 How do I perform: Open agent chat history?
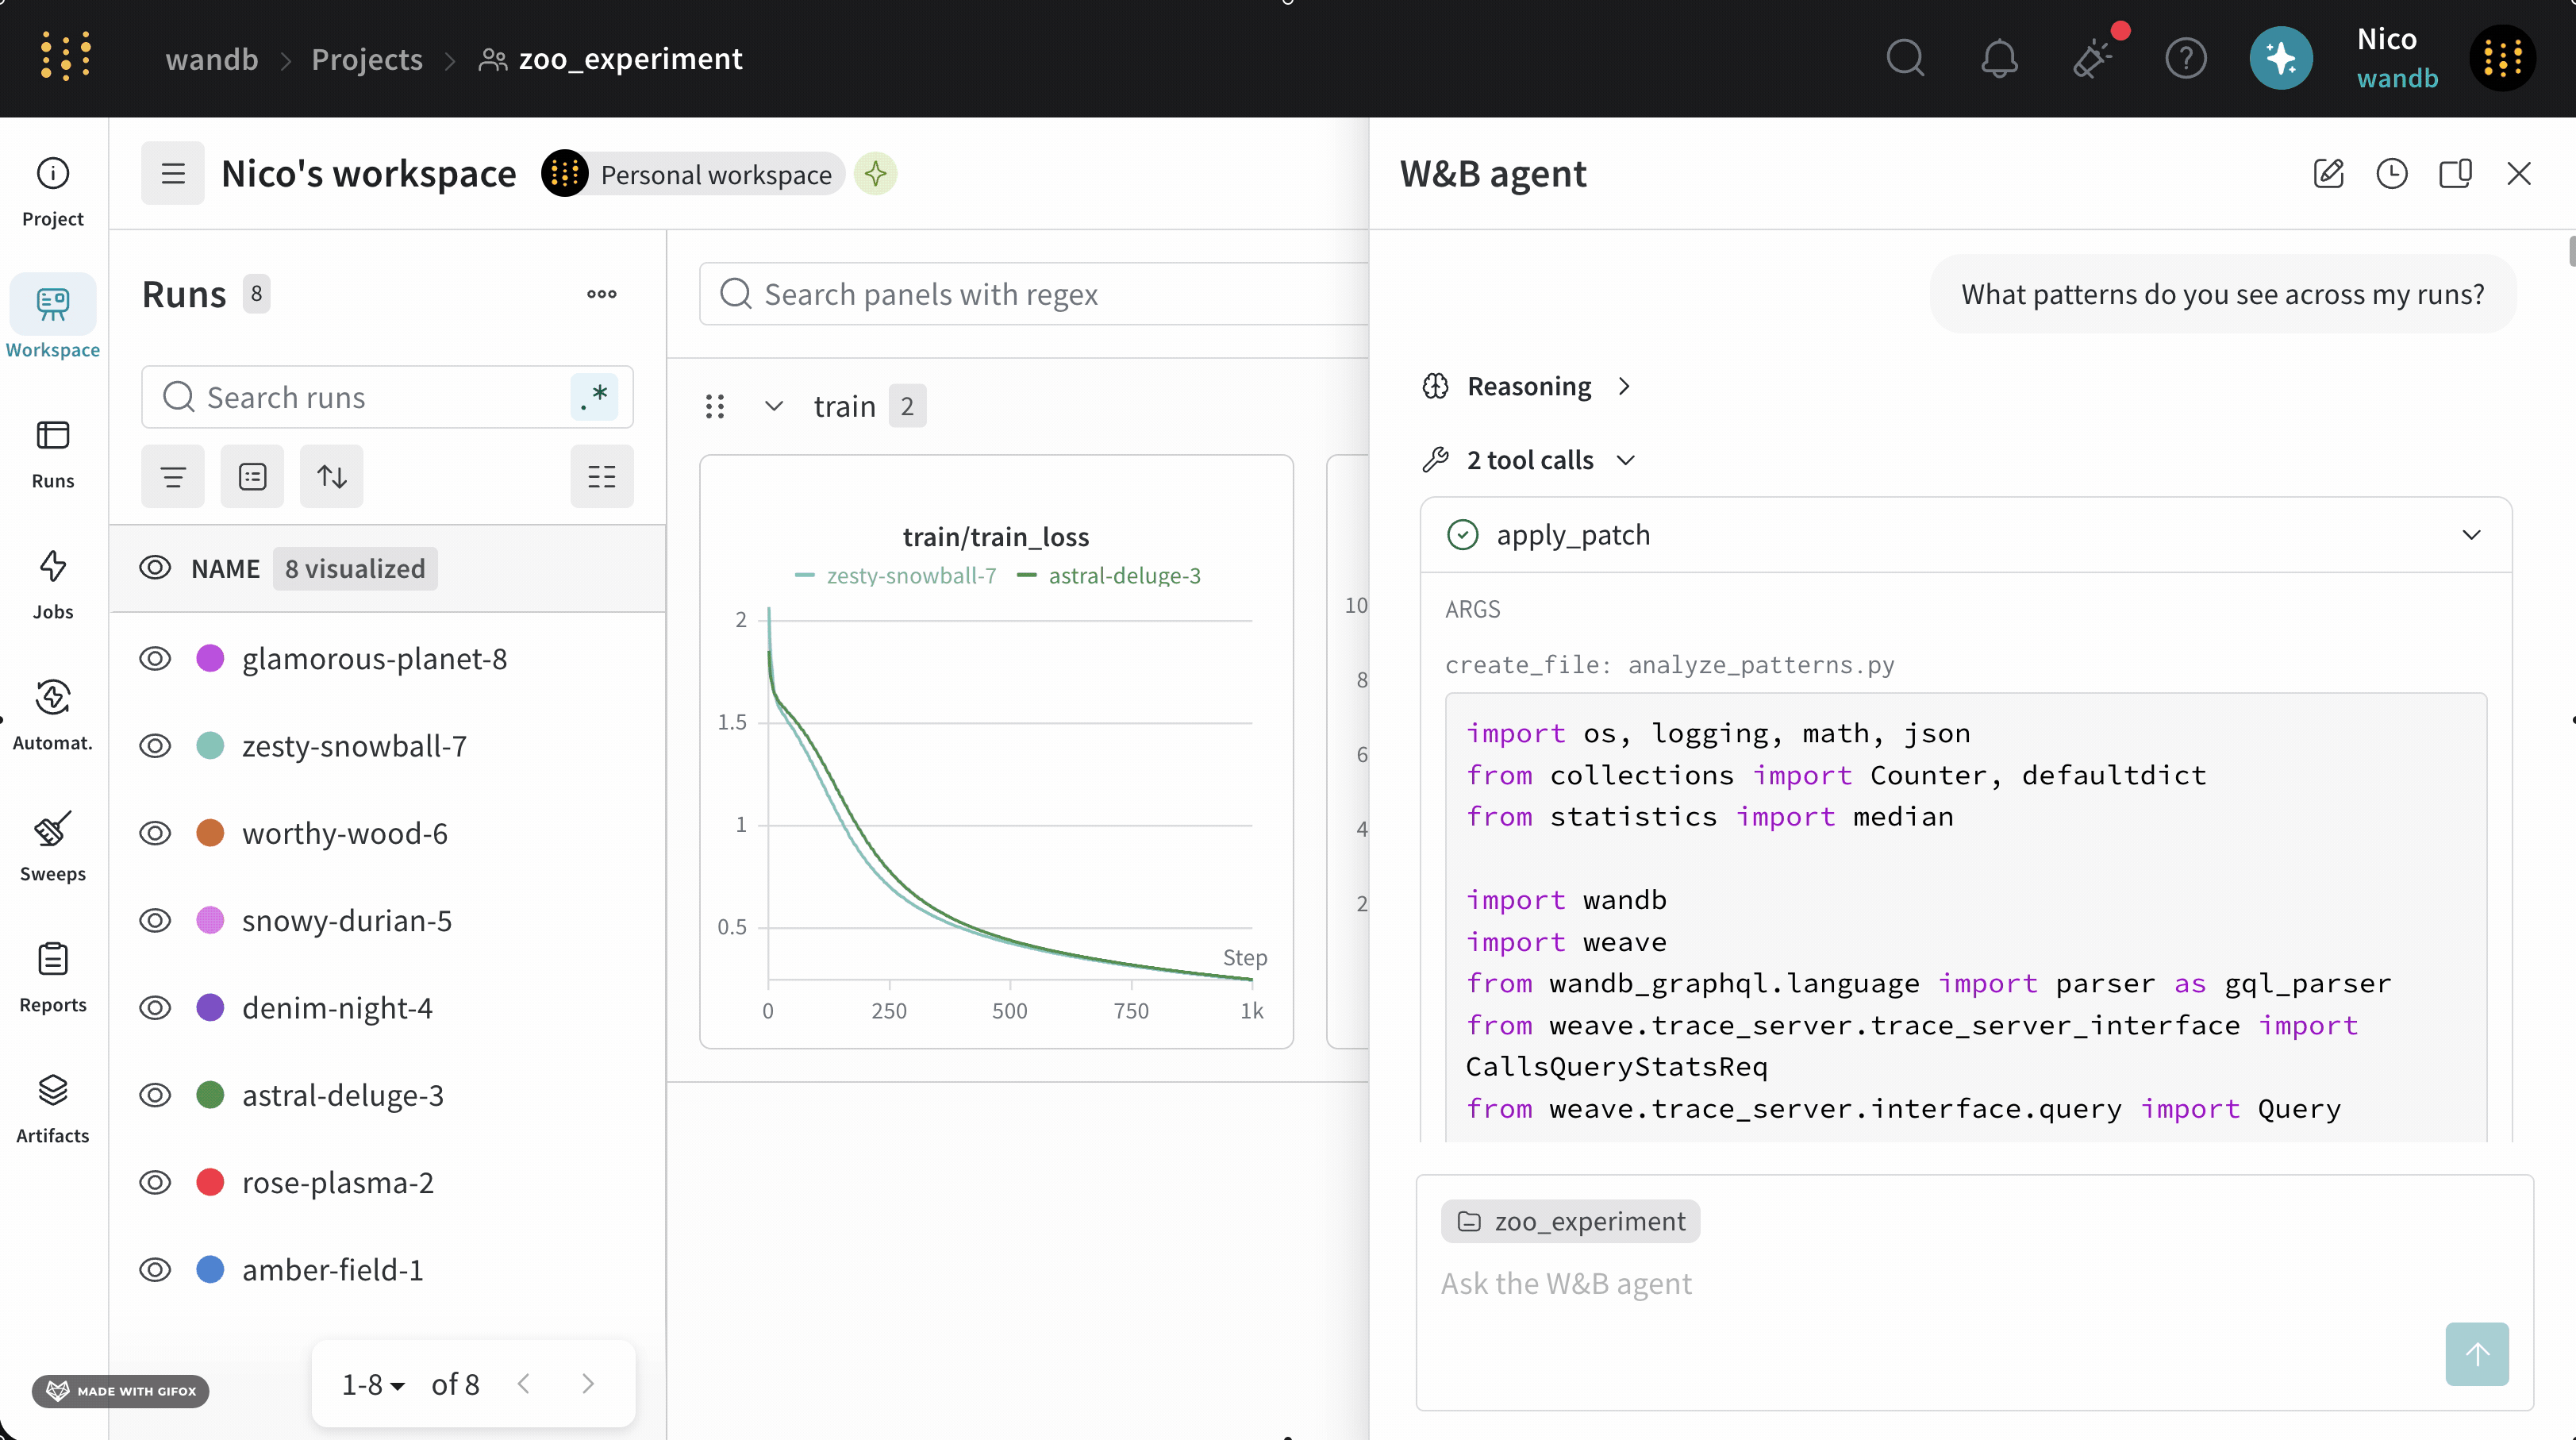click(2392, 174)
